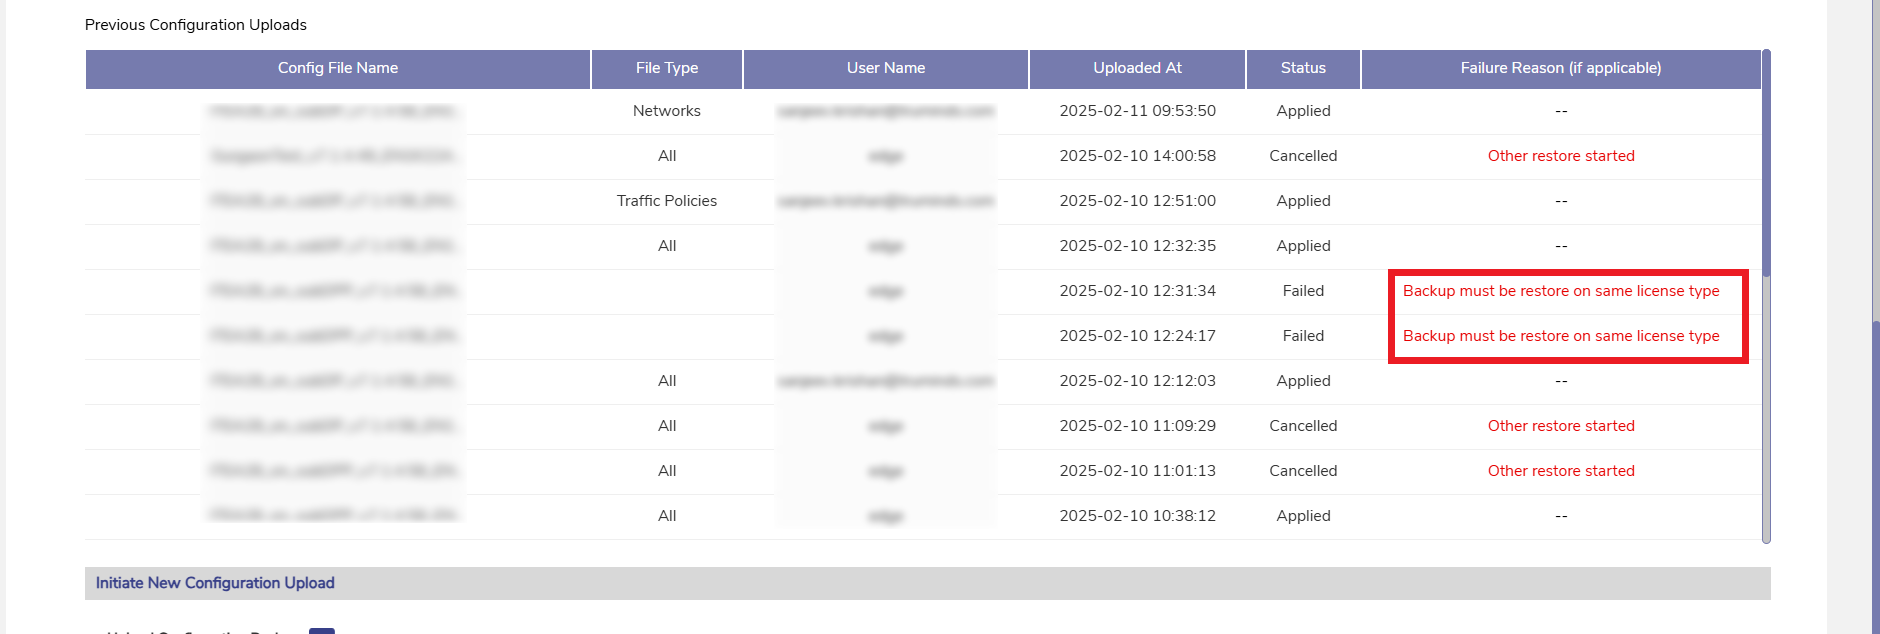Click the uploads table vertical scrollbar
1880x634 pixels.
pos(1766,160)
